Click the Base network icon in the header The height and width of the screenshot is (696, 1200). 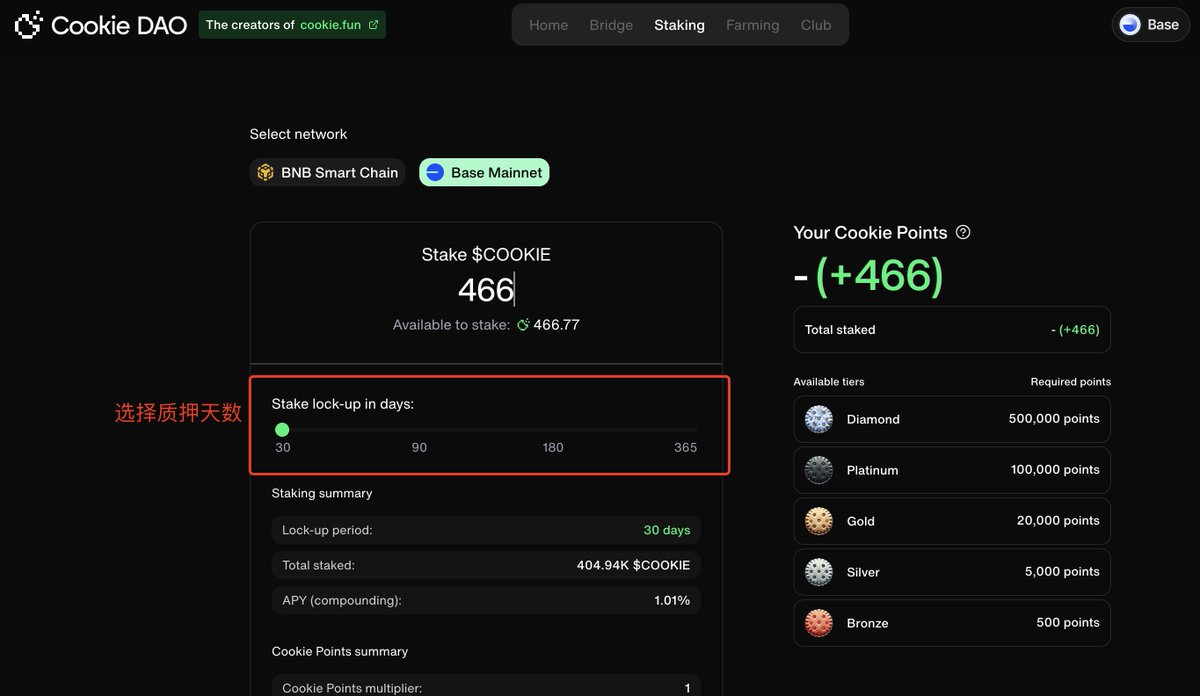pos(1130,25)
